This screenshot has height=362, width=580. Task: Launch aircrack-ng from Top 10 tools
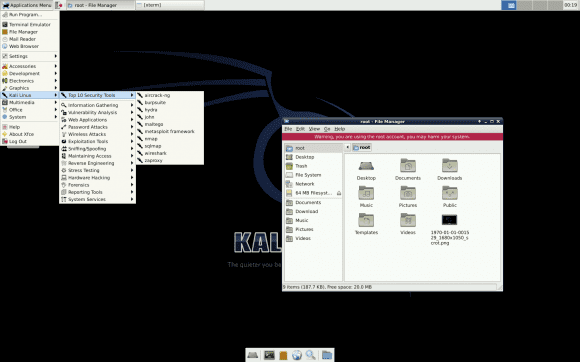point(170,95)
